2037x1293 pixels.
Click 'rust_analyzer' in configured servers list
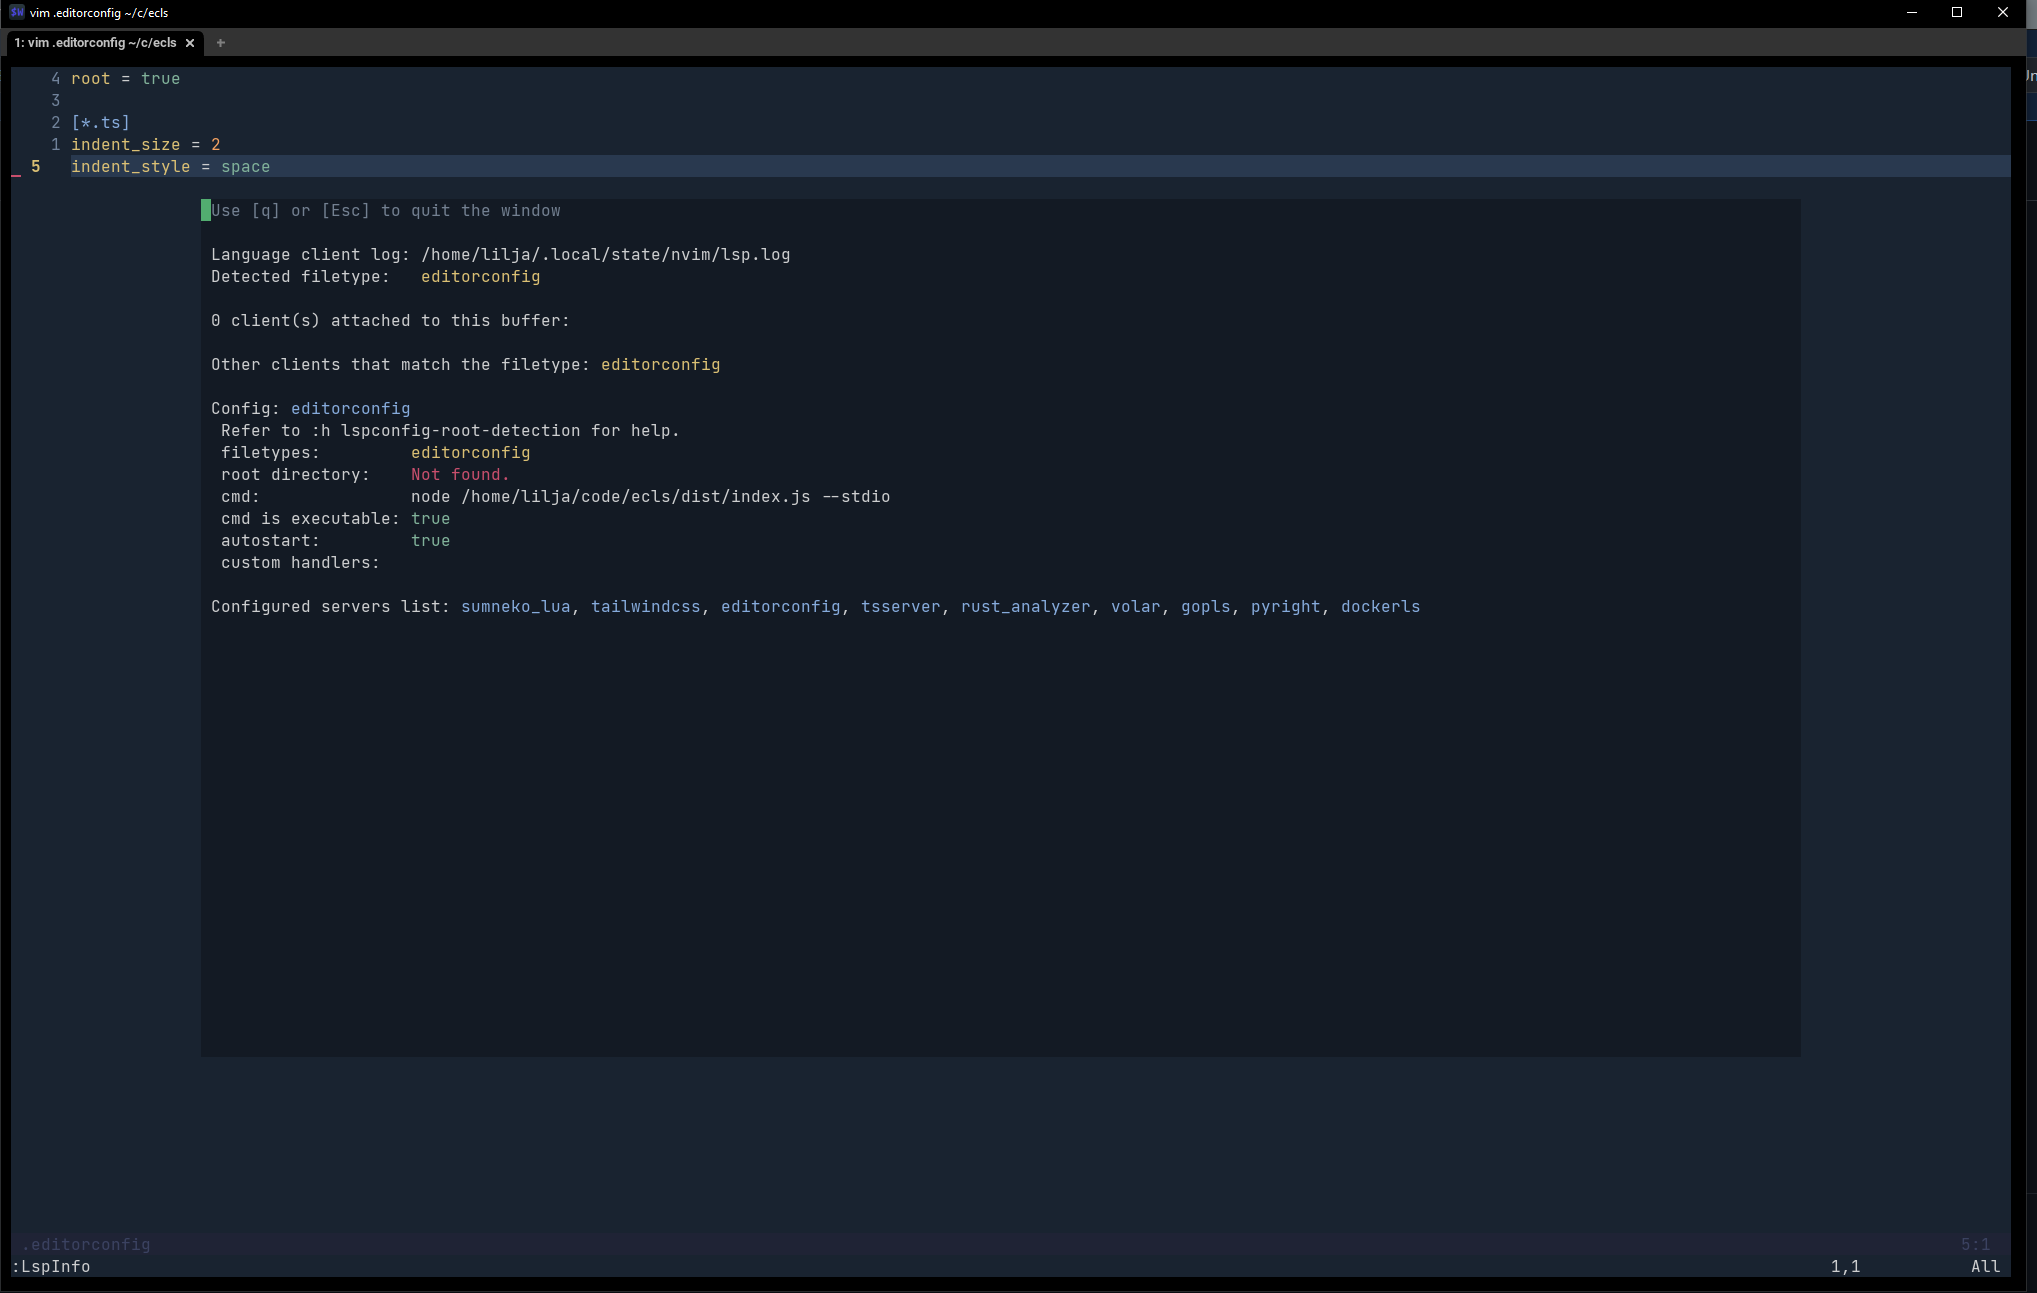point(1026,607)
